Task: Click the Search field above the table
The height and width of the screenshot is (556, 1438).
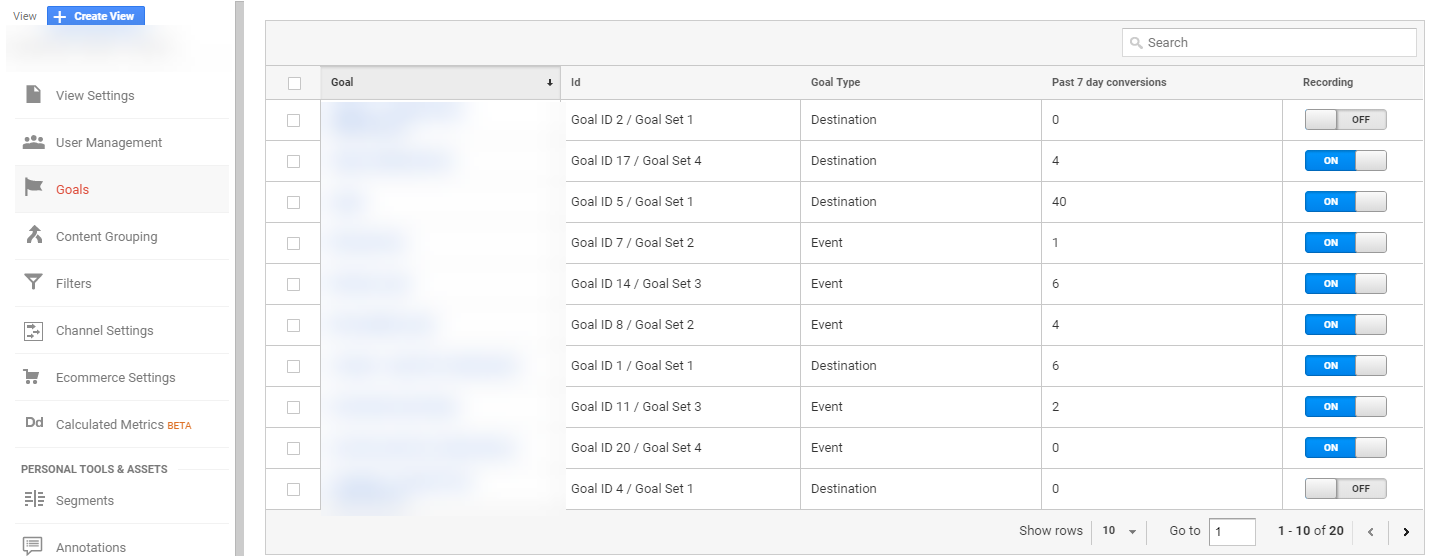Action: tap(1270, 43)
